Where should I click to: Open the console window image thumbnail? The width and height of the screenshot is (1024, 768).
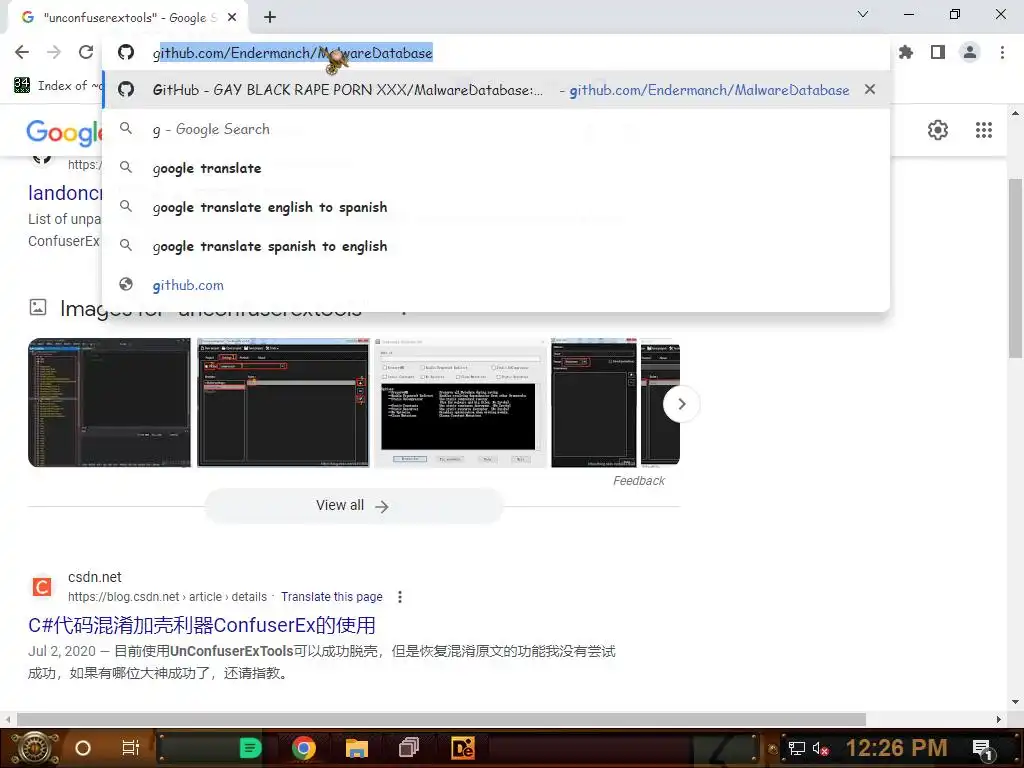pyautogui.click(x=460, y=402)
